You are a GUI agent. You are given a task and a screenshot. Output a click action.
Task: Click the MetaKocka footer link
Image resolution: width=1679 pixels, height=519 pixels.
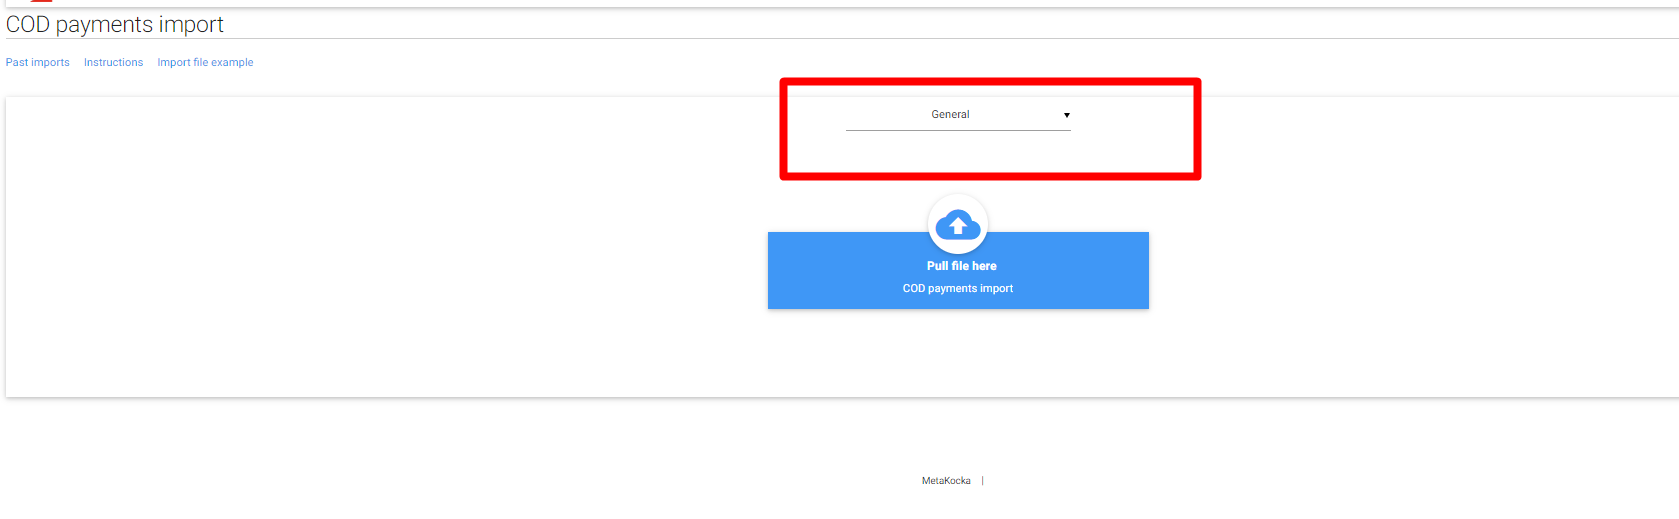(946, 481)
